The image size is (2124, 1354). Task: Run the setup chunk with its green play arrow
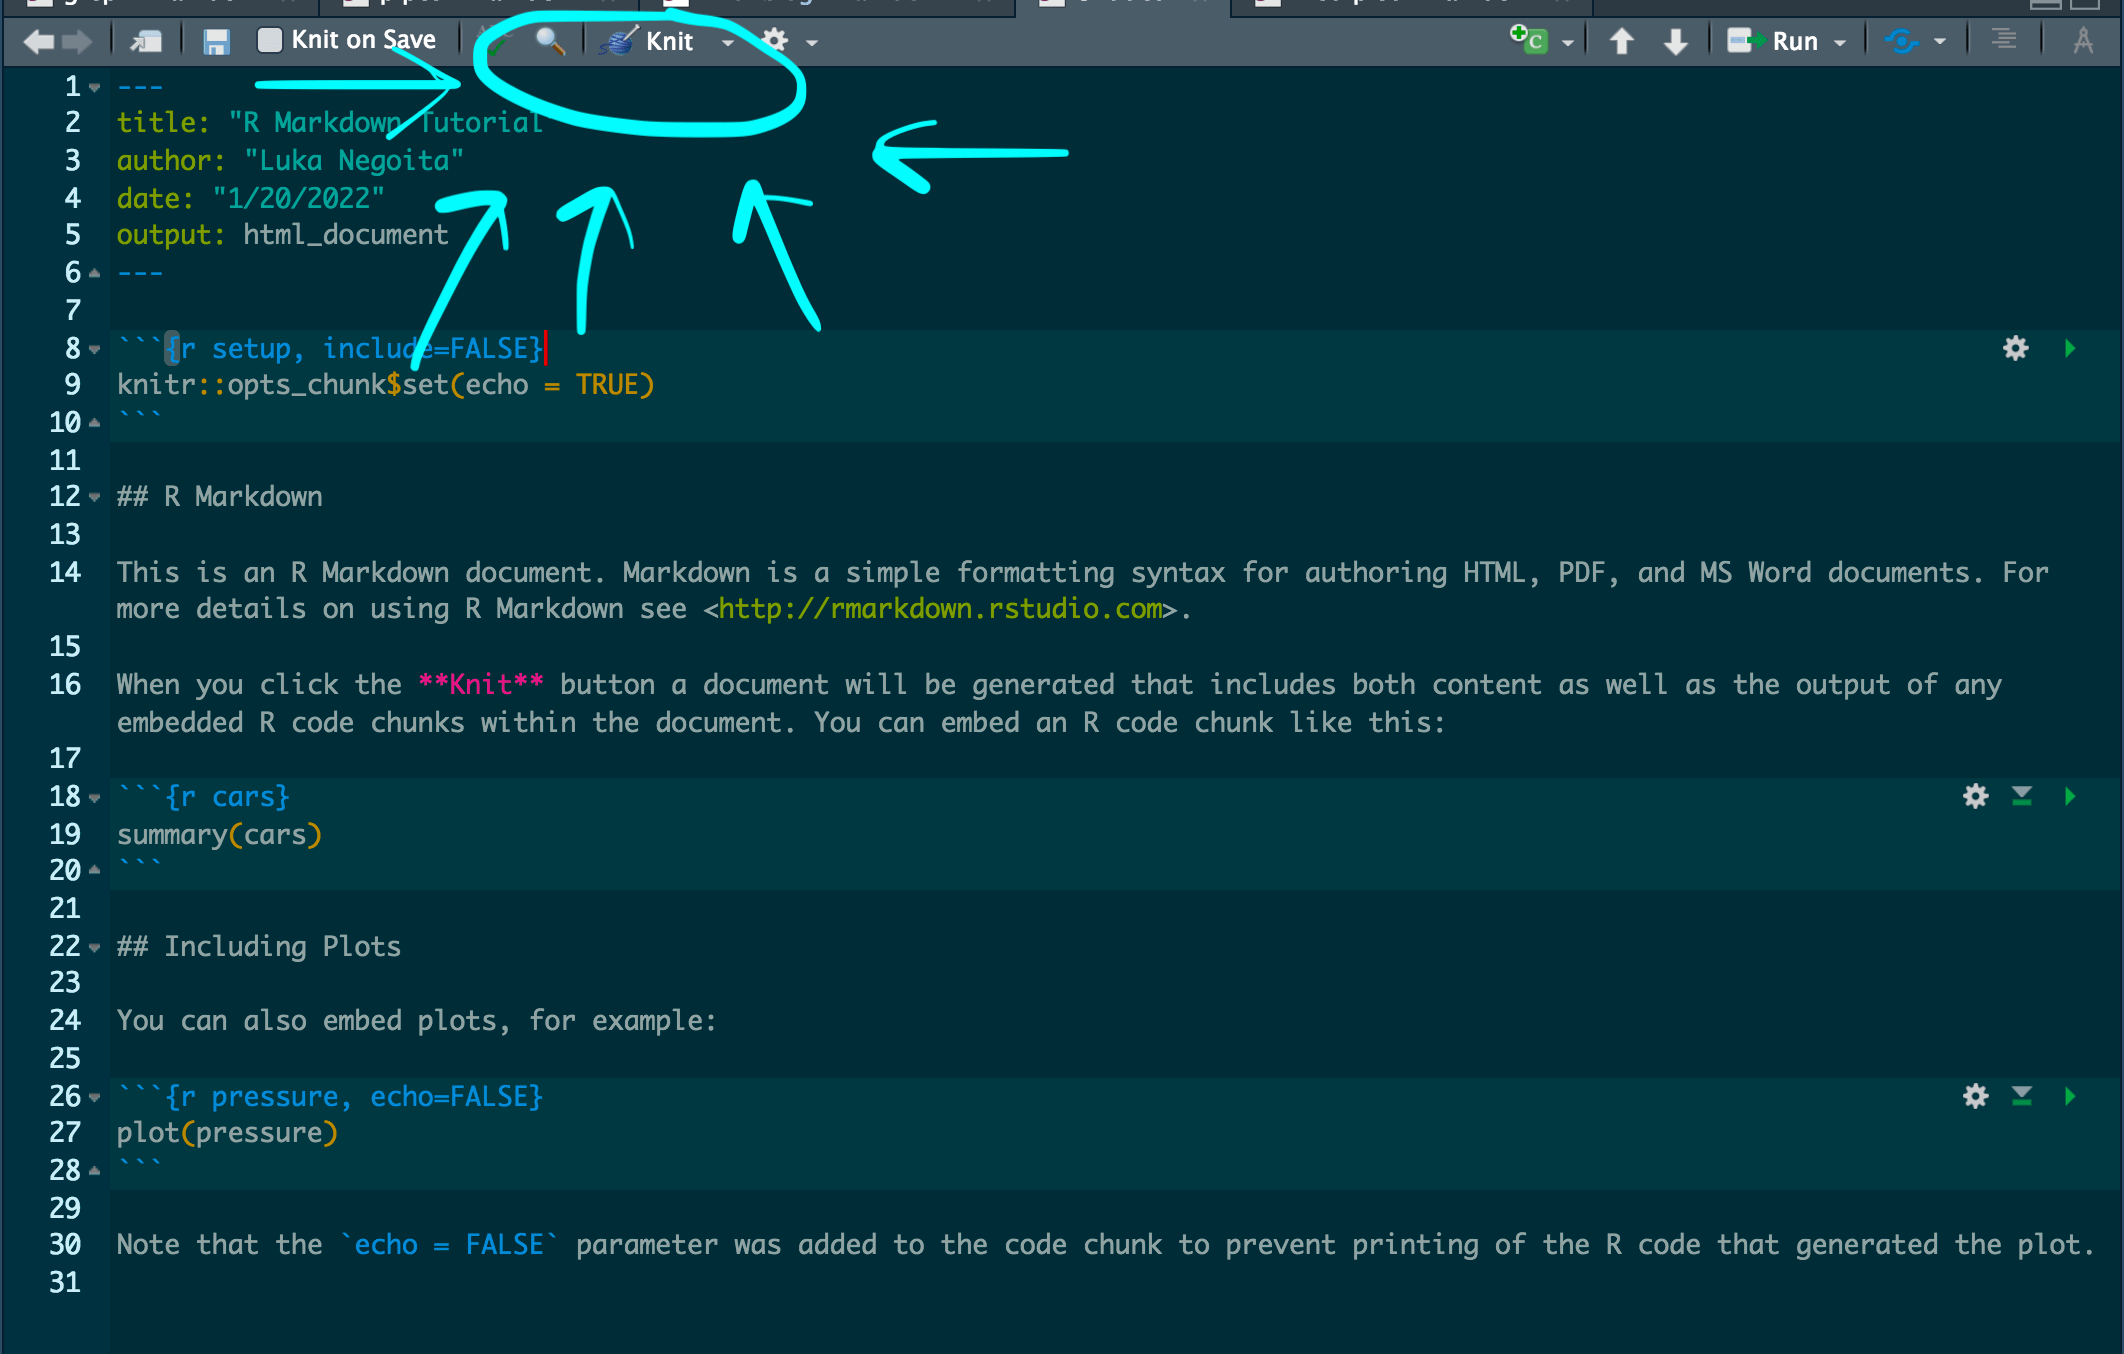[2069, 348]
